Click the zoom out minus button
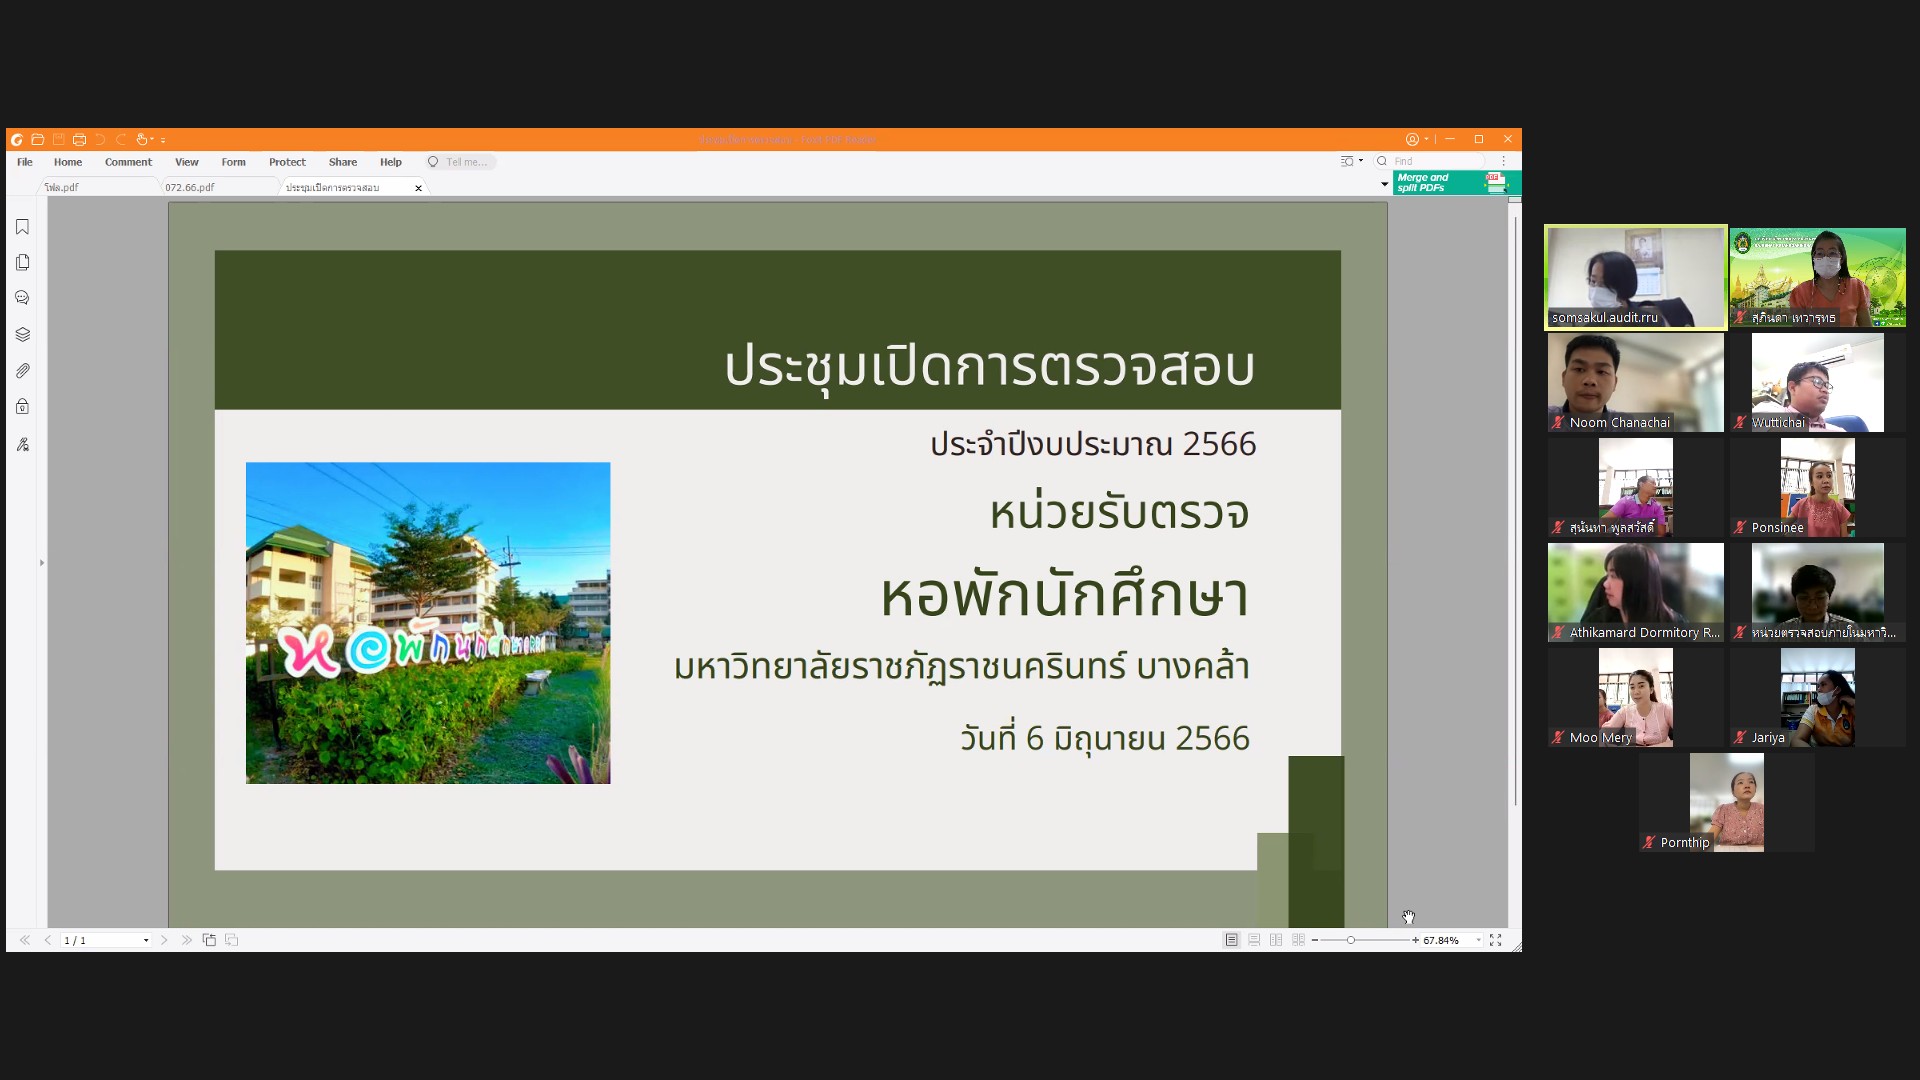The width and height of the screenshot is (1920, 1080). coord(1315,940)
